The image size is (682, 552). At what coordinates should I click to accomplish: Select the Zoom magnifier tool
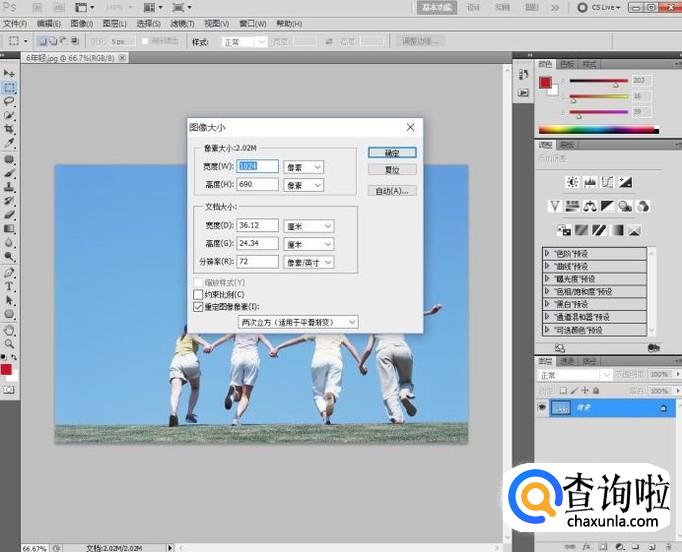pos(9,343)
